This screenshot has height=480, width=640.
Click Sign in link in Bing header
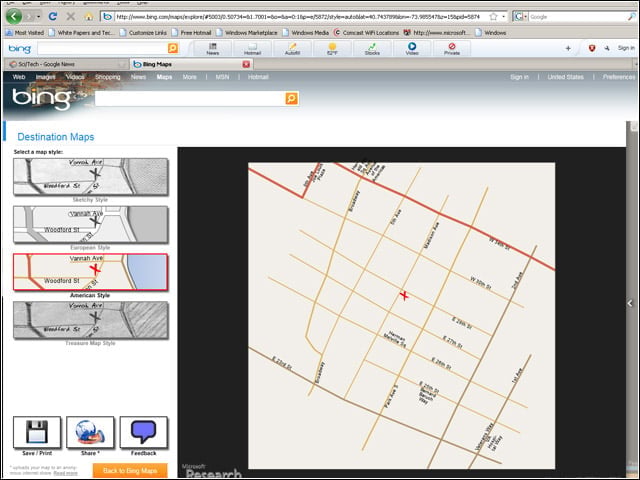519,77
